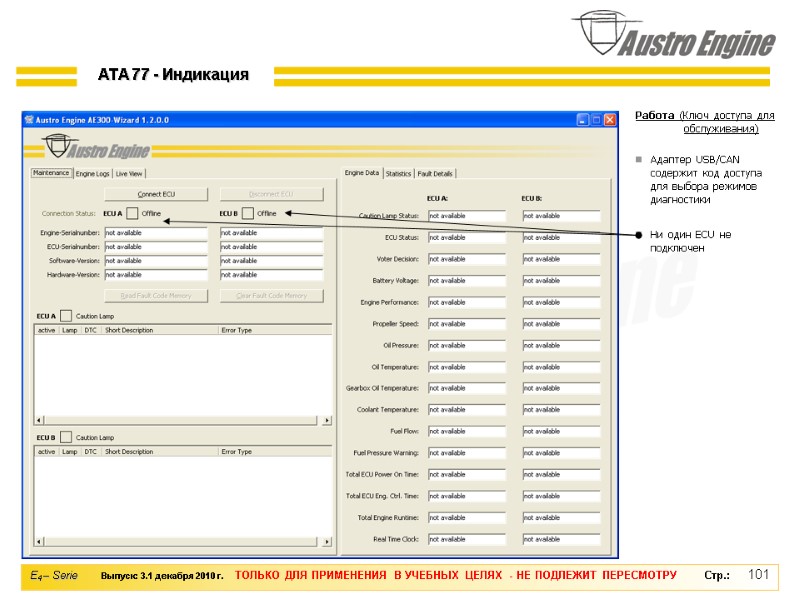
Task: Click the Engine-Serialnumber field for ECU A
Action: click(158, 233)
